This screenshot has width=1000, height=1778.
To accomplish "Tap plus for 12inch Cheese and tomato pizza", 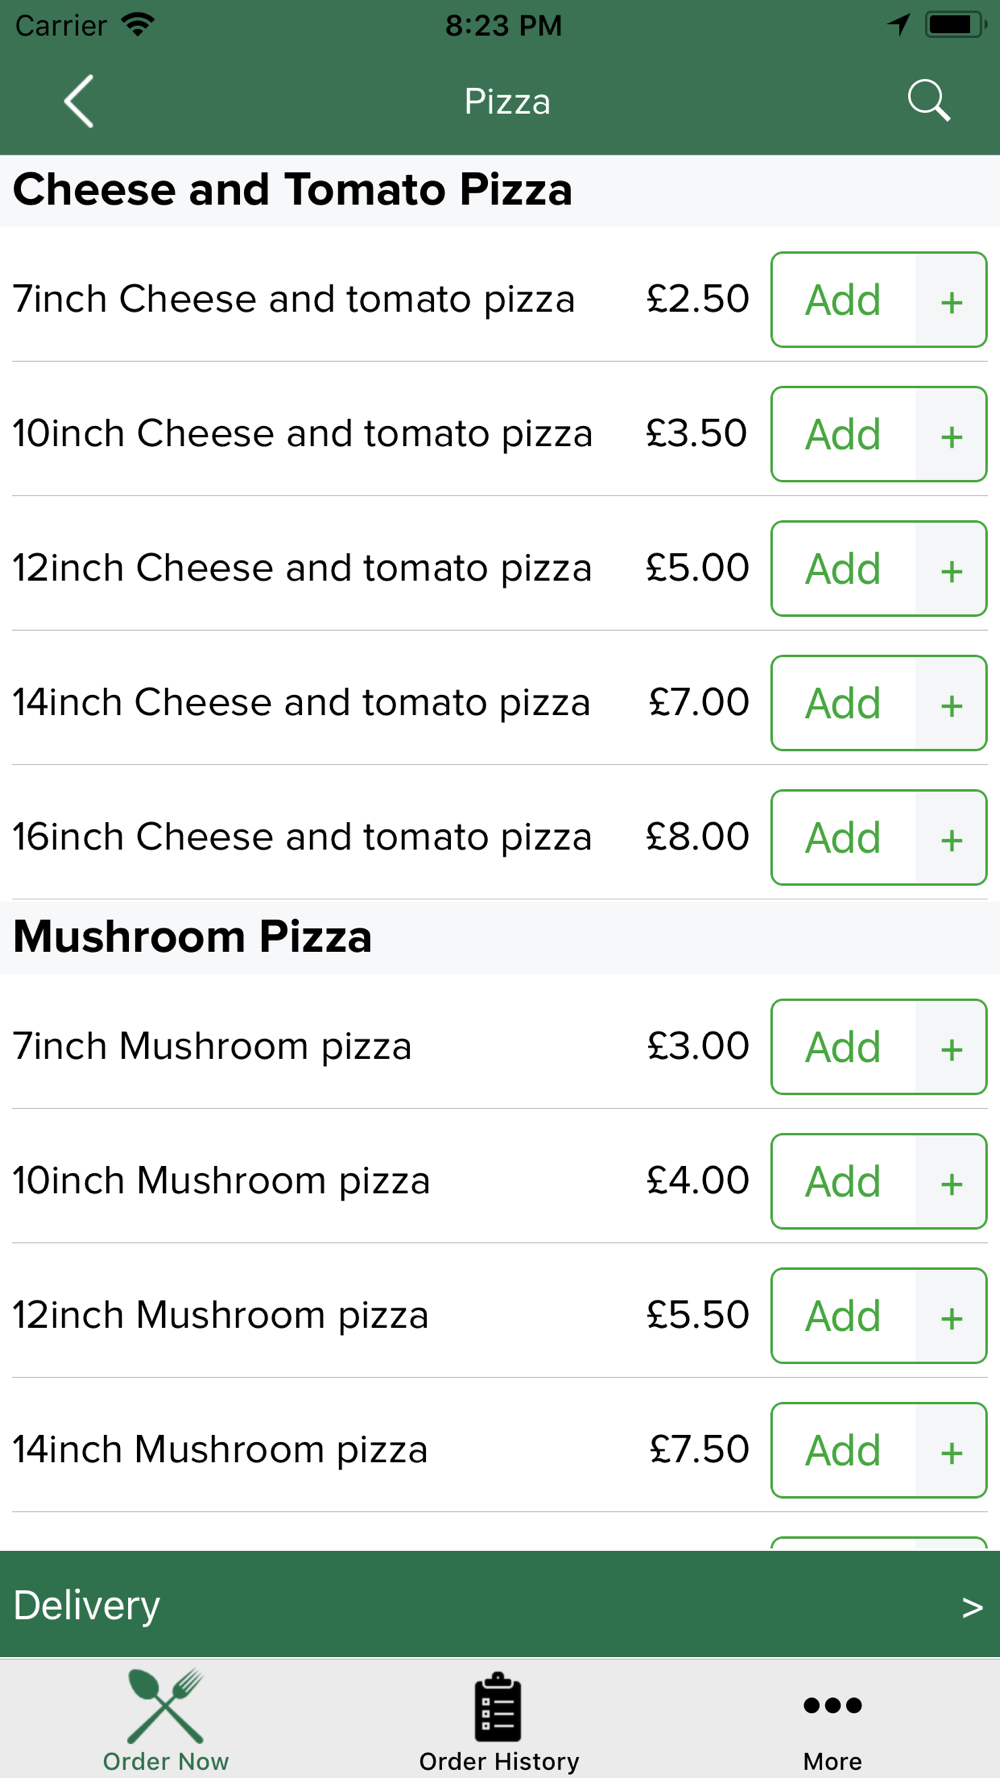I will pos(951,569).
